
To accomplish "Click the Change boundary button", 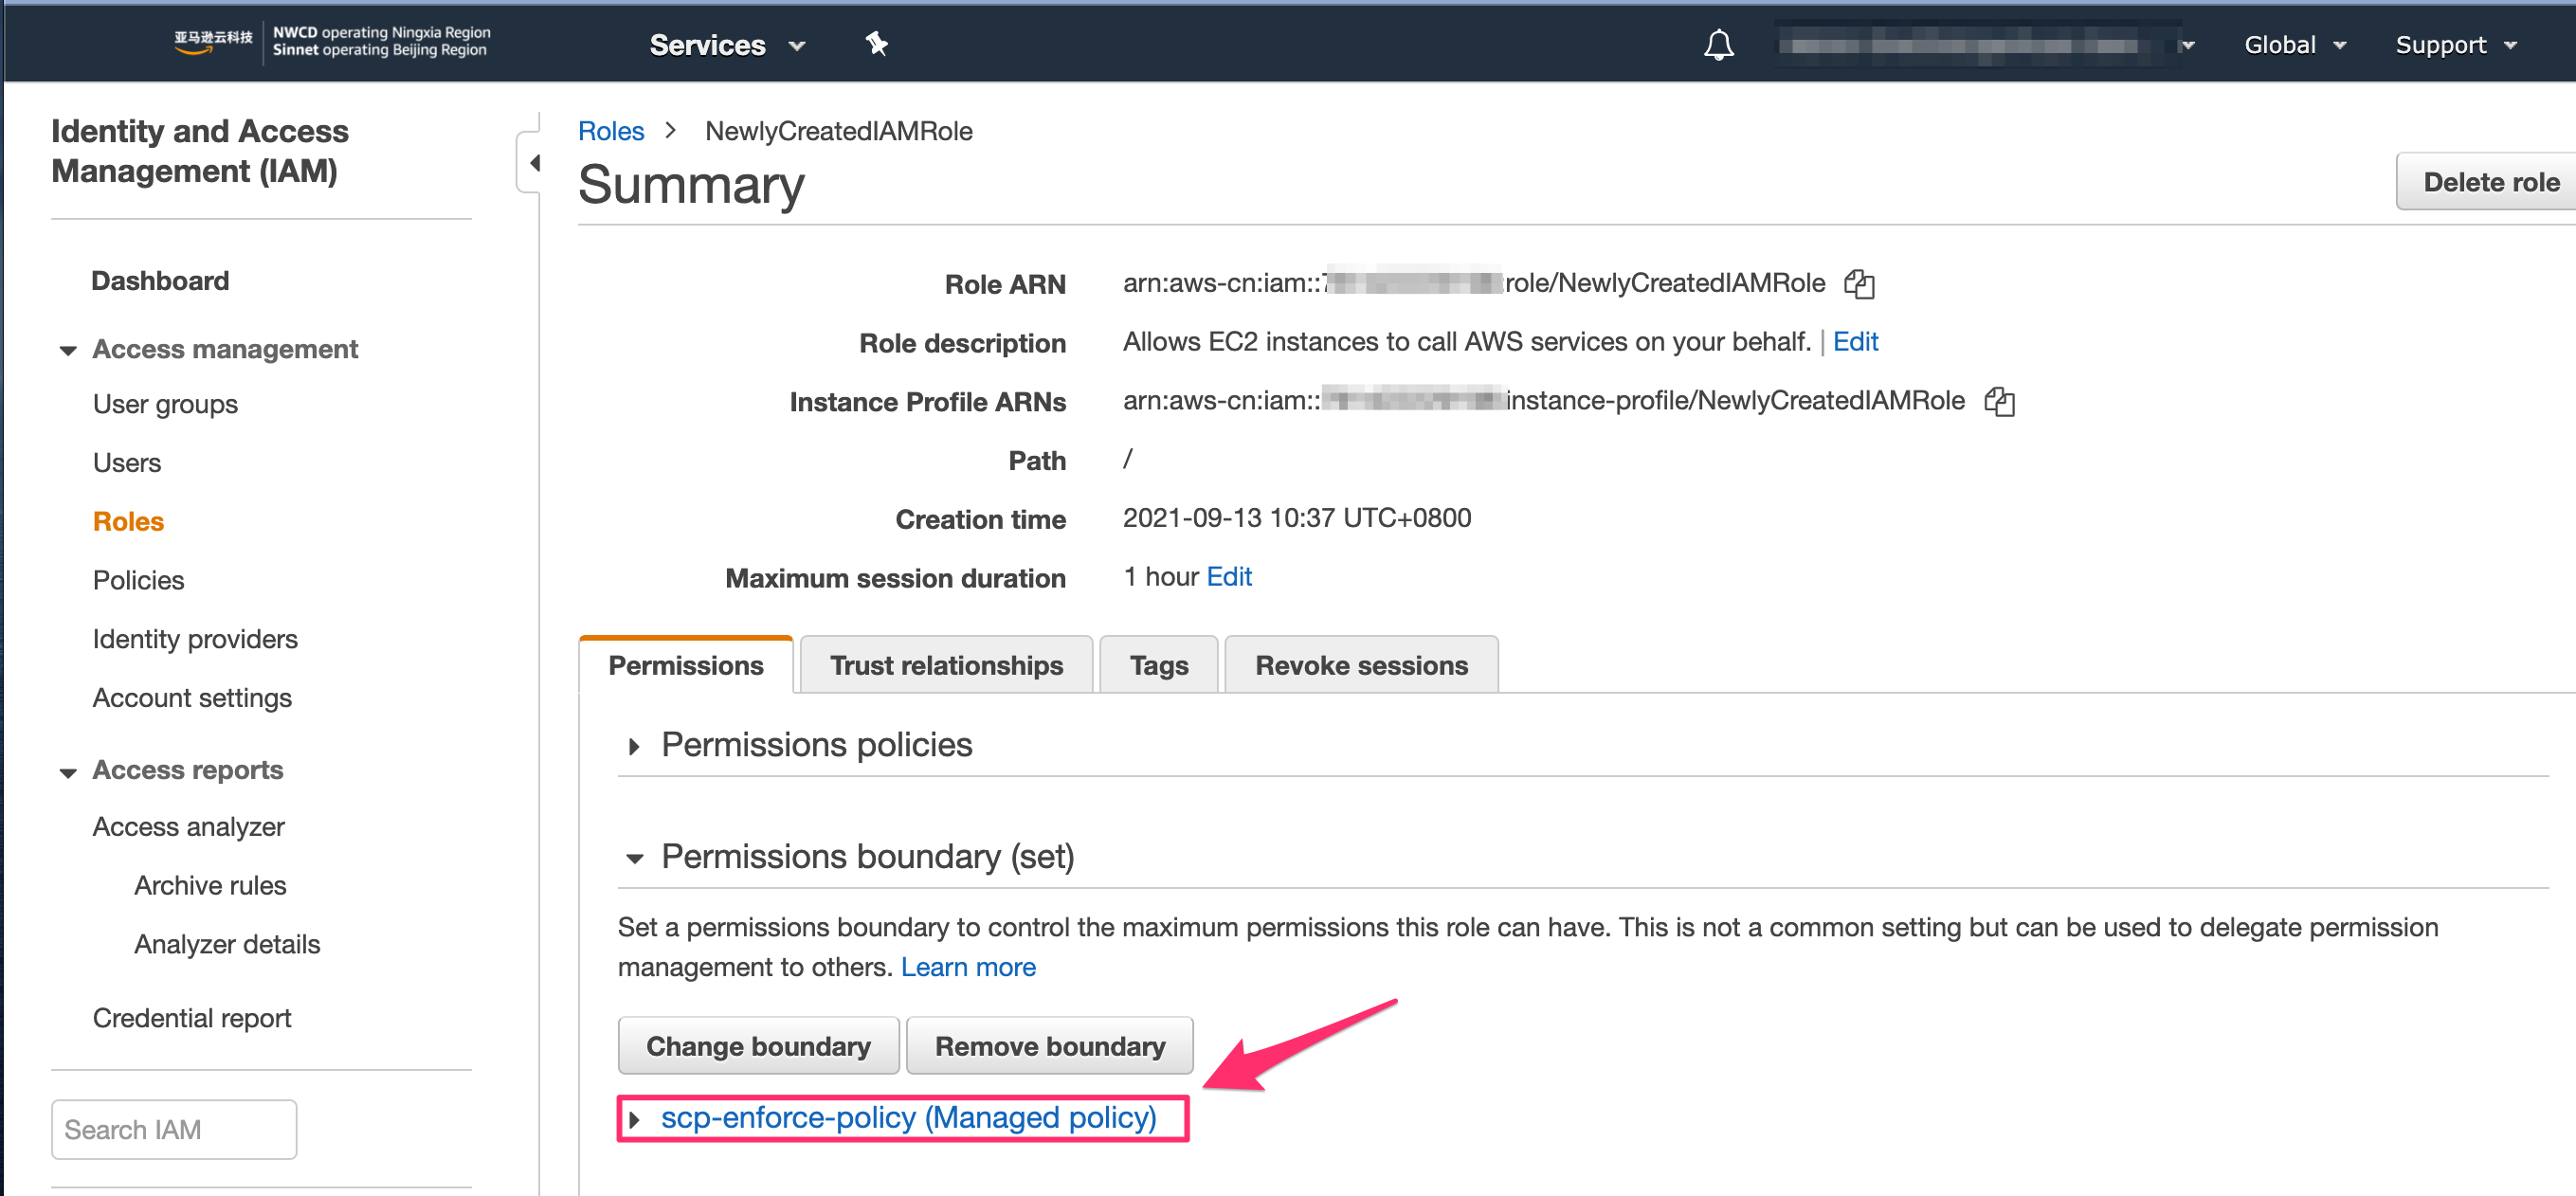I will click(758, 1046).
